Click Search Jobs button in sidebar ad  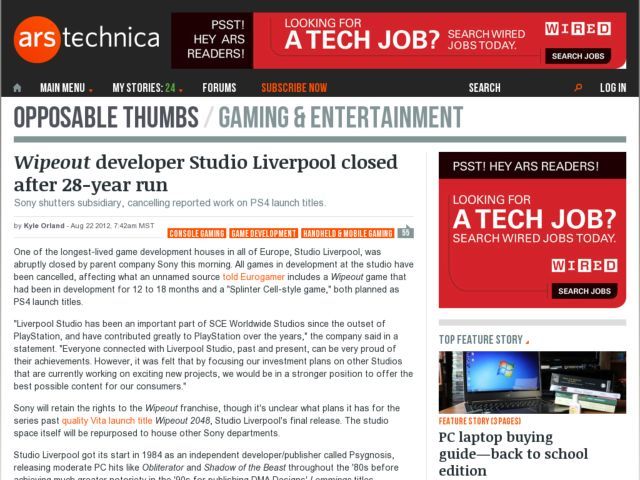tap(584, 291)
